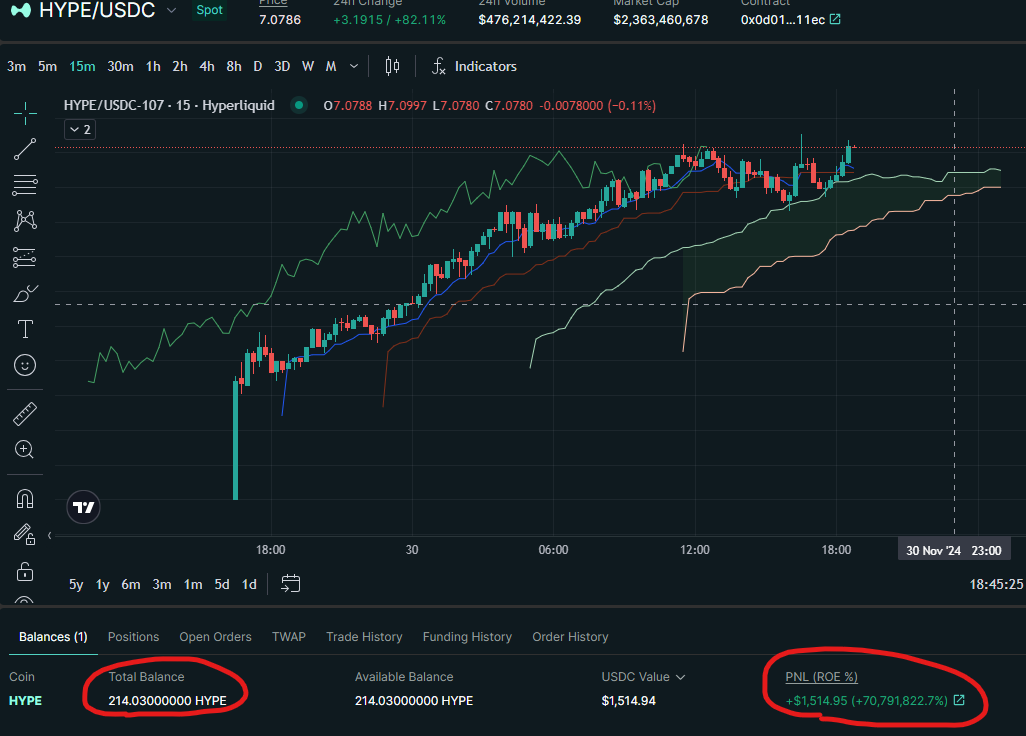Toggle magnet mode for drawings
Viewport: 1026px width, 736px height.
tap(25, 498)
